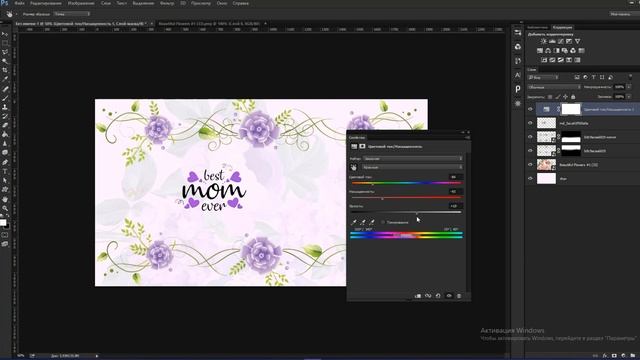Select the Hue/Saturation layer mask thumbnail
The image size is (640, 360).
tap(571, 109)
